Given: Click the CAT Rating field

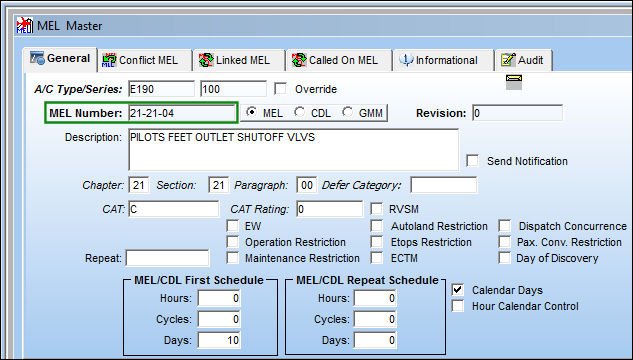Looking at the screenshot, I should coord(329,209).
